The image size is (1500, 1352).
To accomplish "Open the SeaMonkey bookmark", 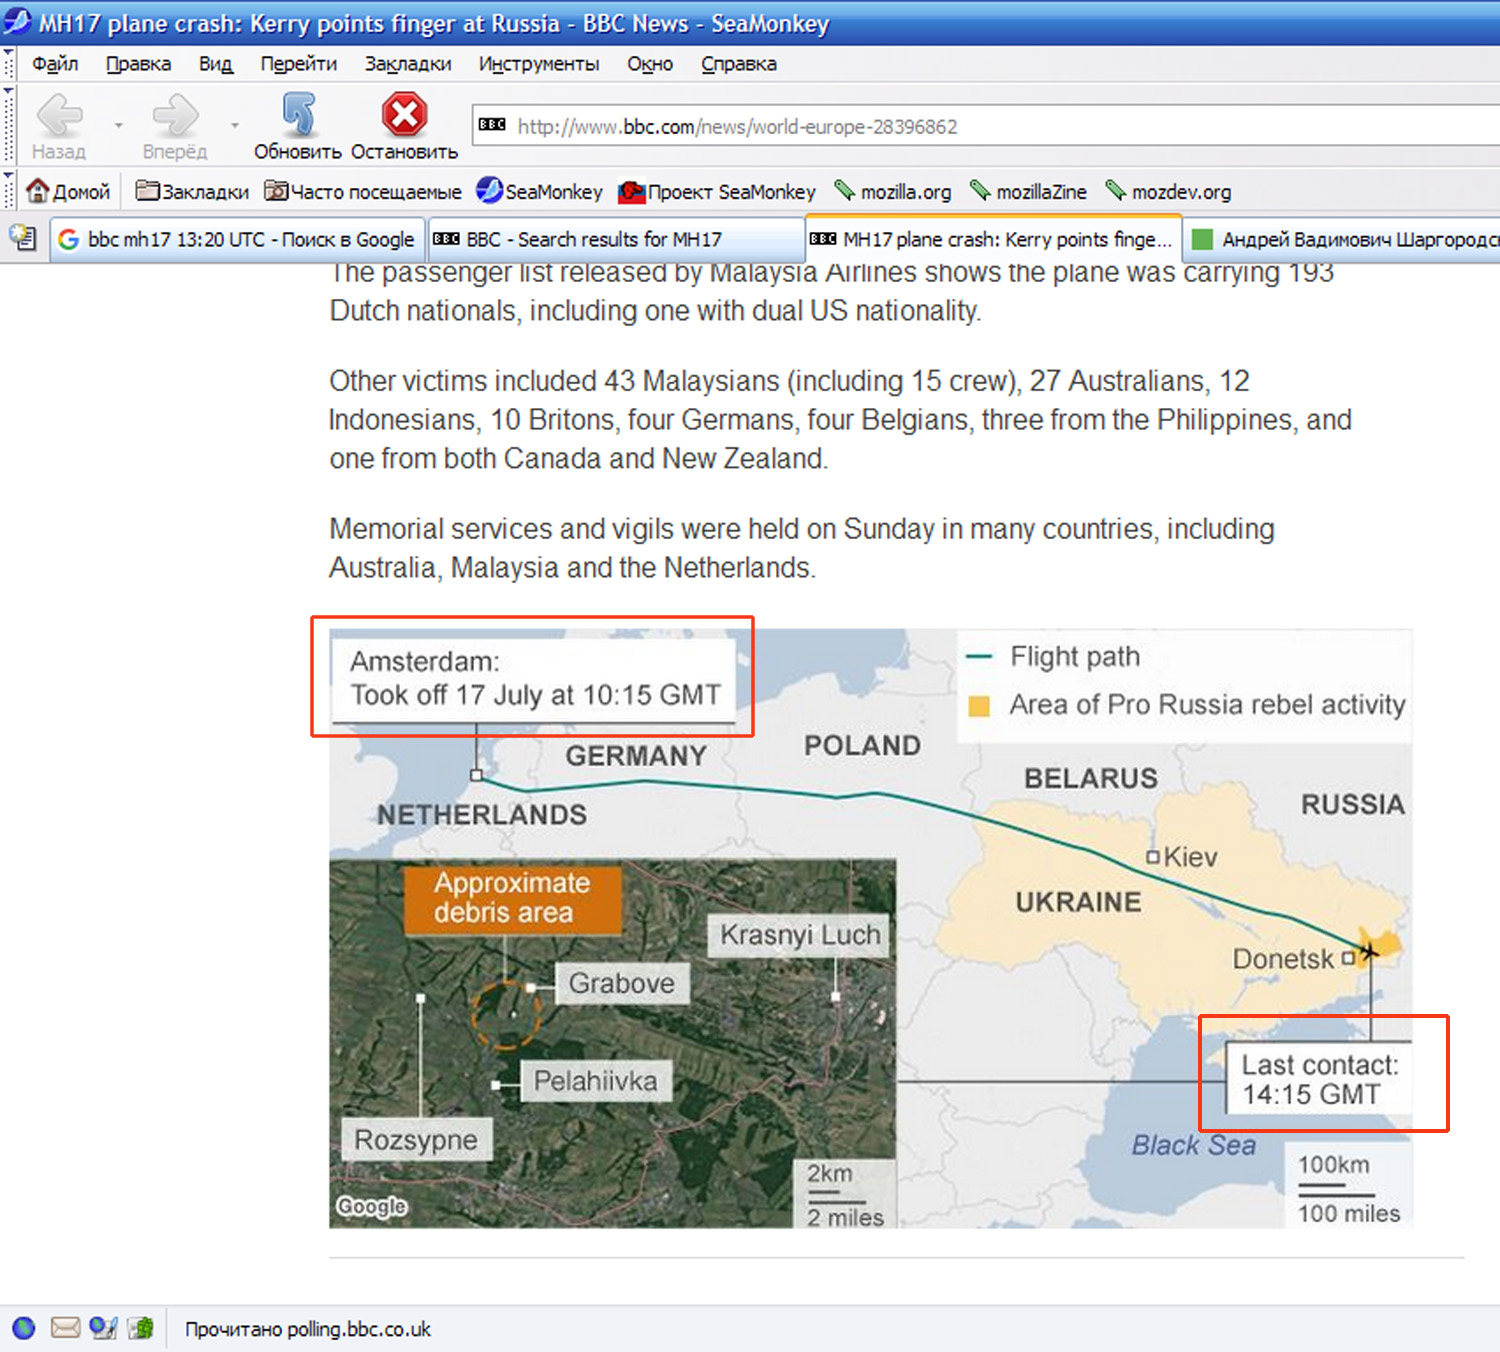I will [540, 191].
